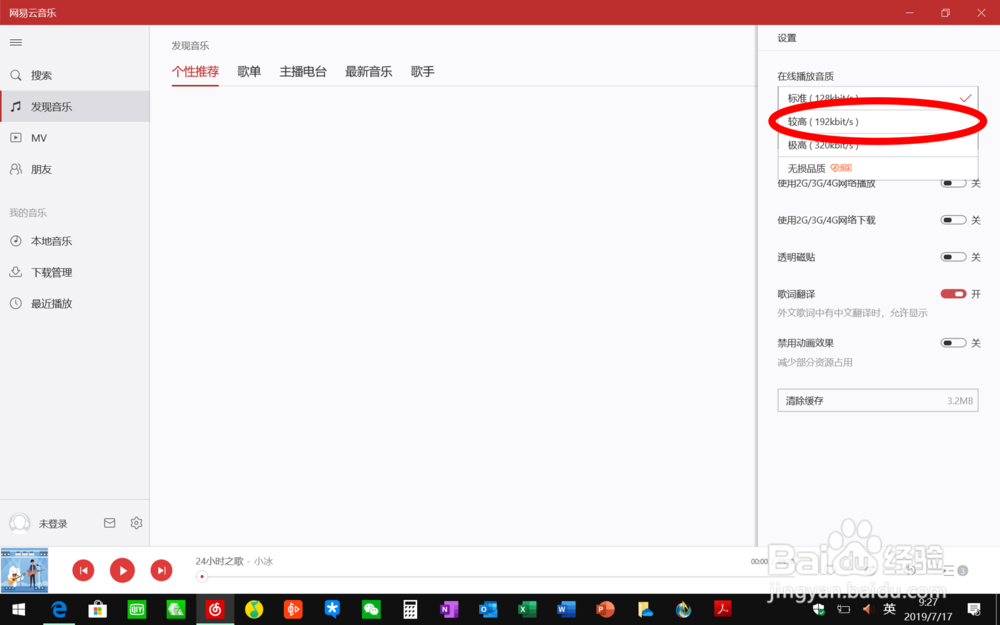The width and height of the screenshot is (1000, 625).
Task: Click song title 24小时之歌
Action: pyautogui.click(x=219, y=561)
